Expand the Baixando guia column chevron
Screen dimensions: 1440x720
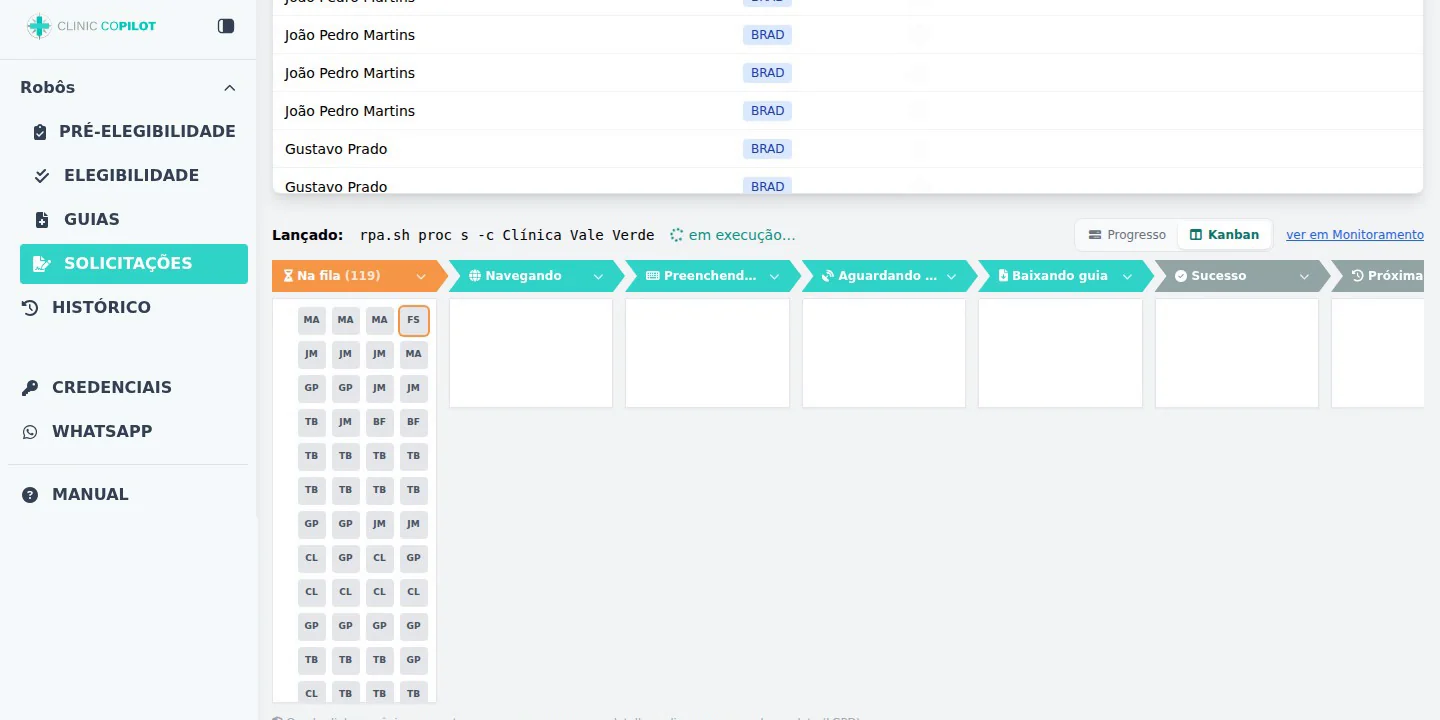1127,277
